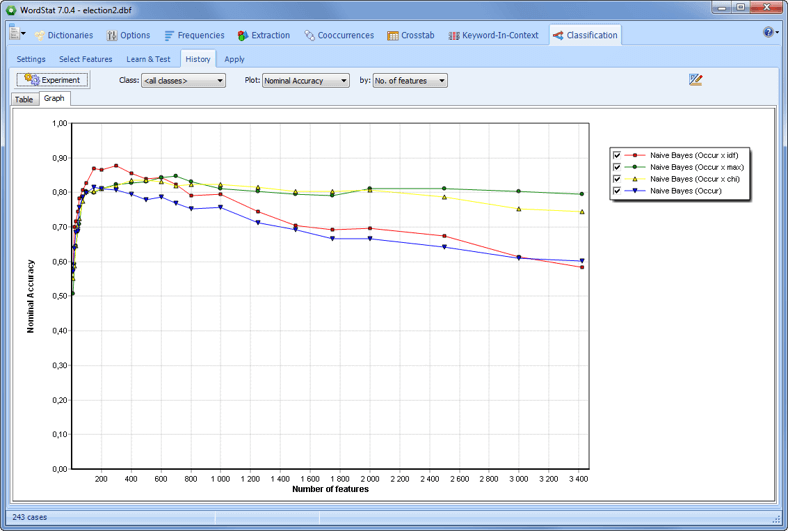Show the Crosstab page
This screenshot has height=531, width=788.
(411, 35)
